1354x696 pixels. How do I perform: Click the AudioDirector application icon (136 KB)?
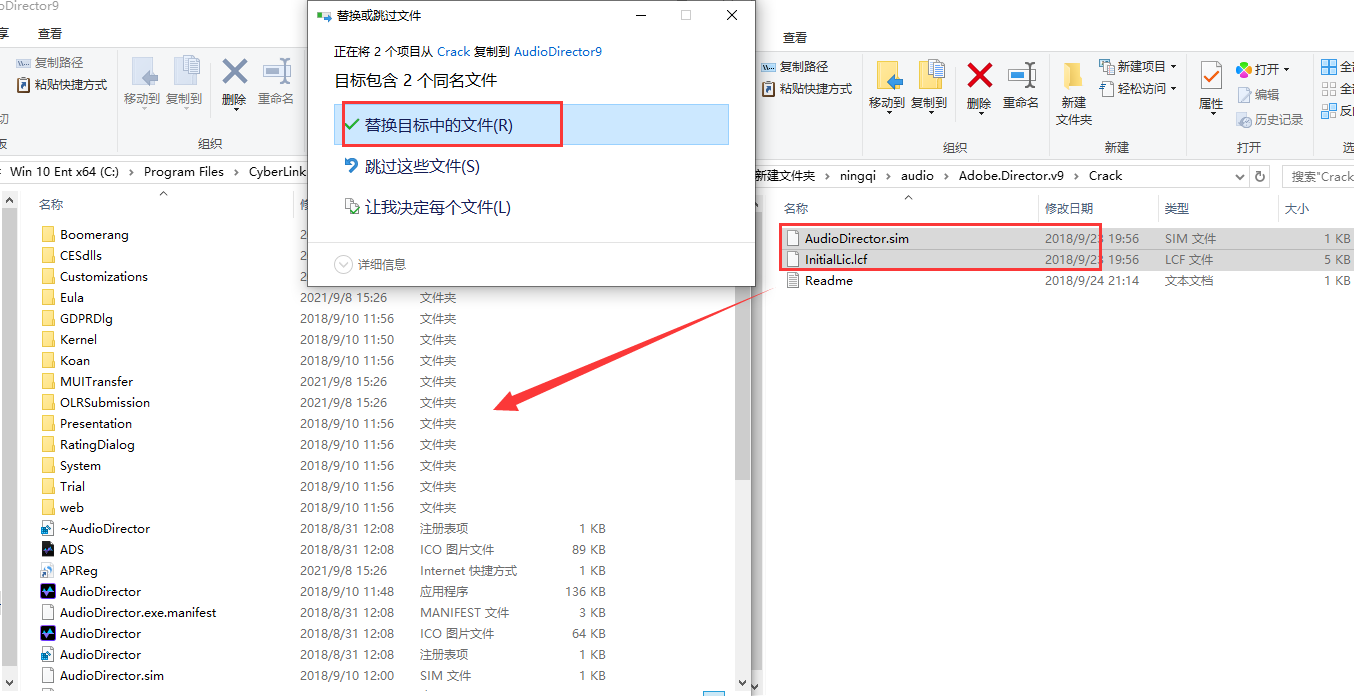48,591
